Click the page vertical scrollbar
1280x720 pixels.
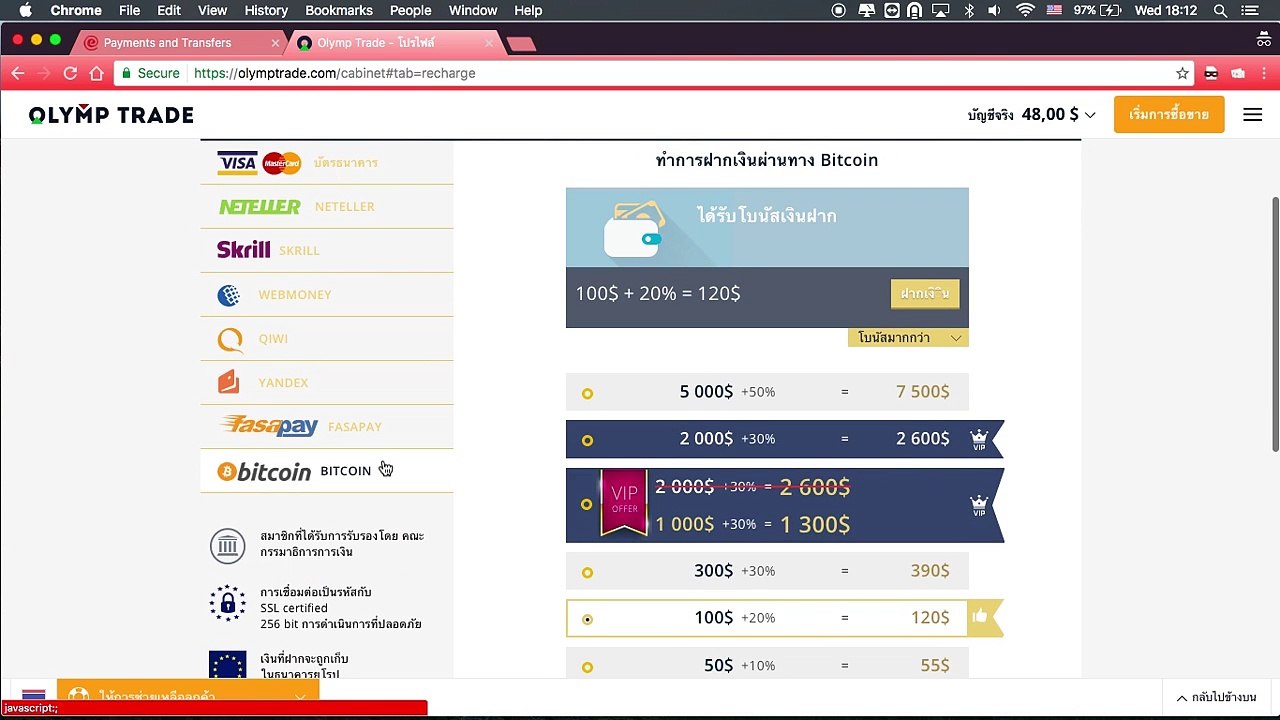point(1274,322)
